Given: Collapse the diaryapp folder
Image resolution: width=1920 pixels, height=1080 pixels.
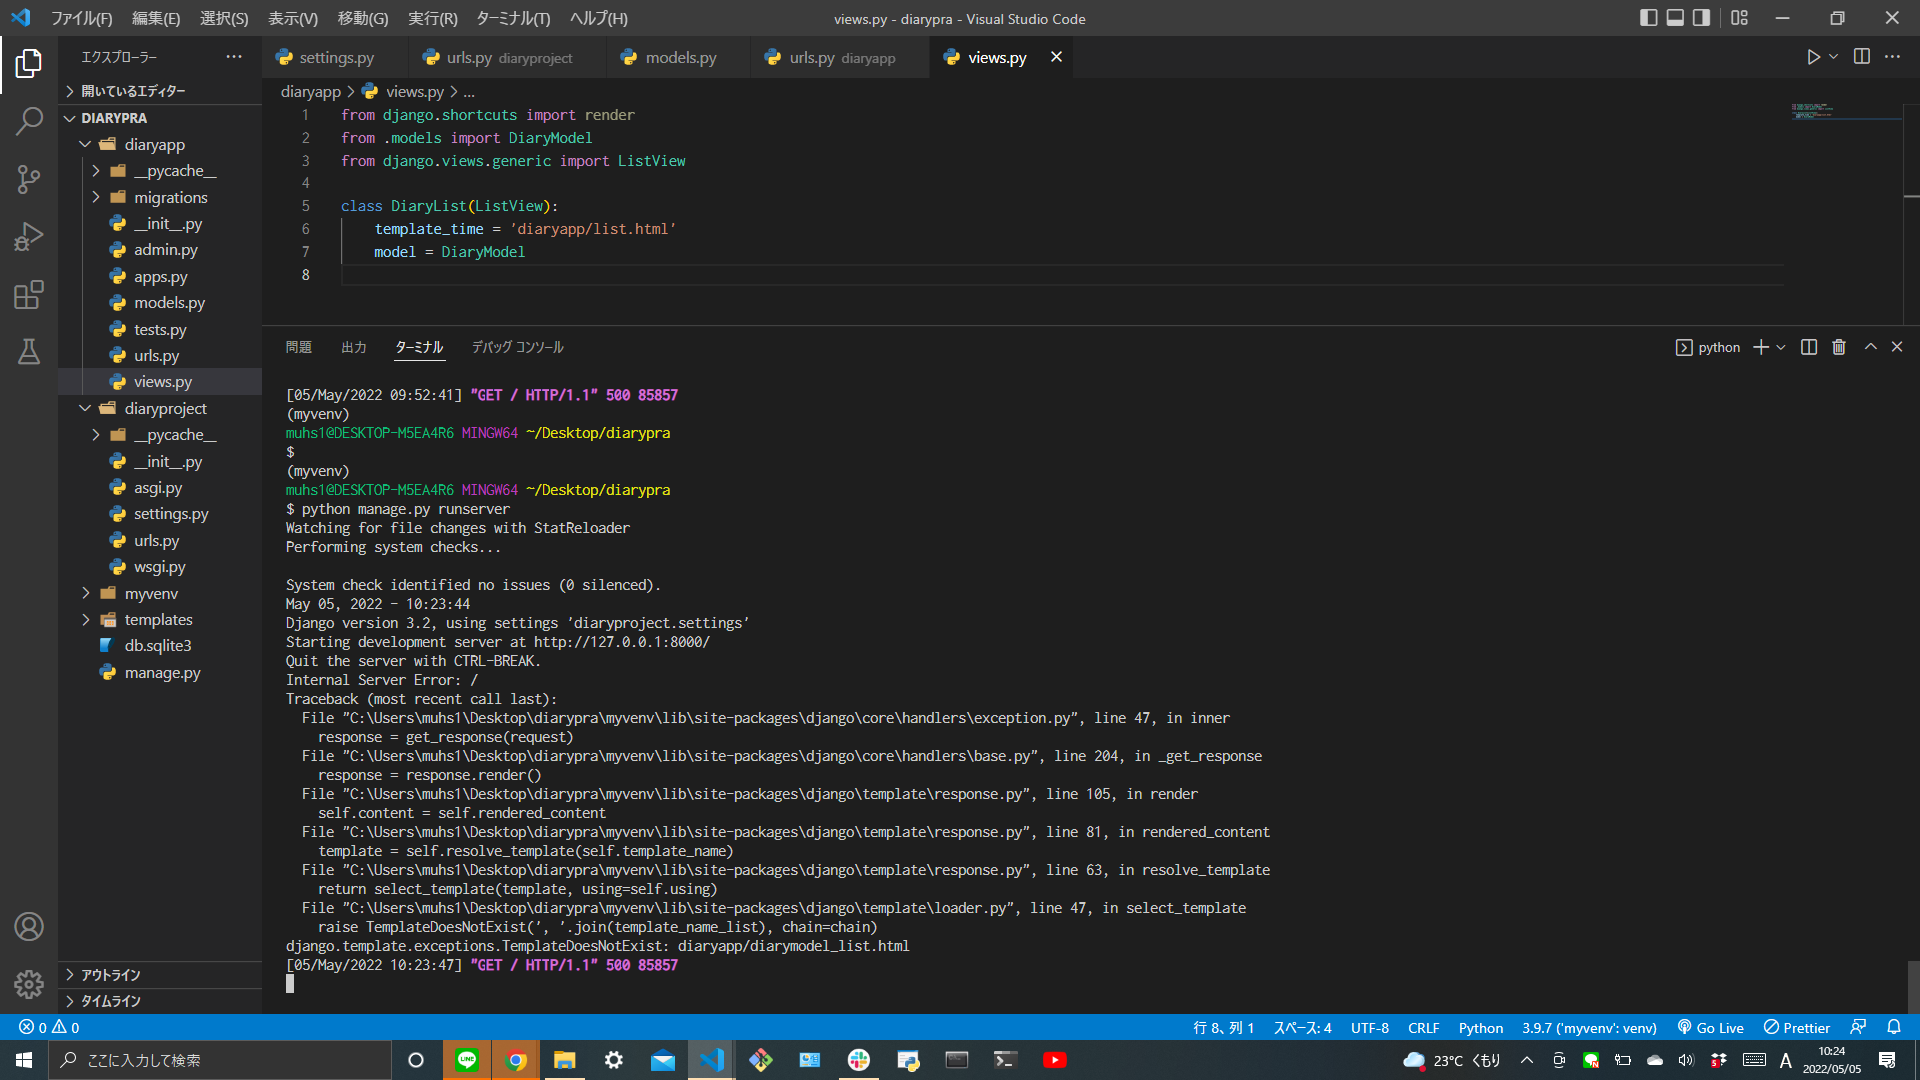Looking at the screenshot, I should click(160, 144).
